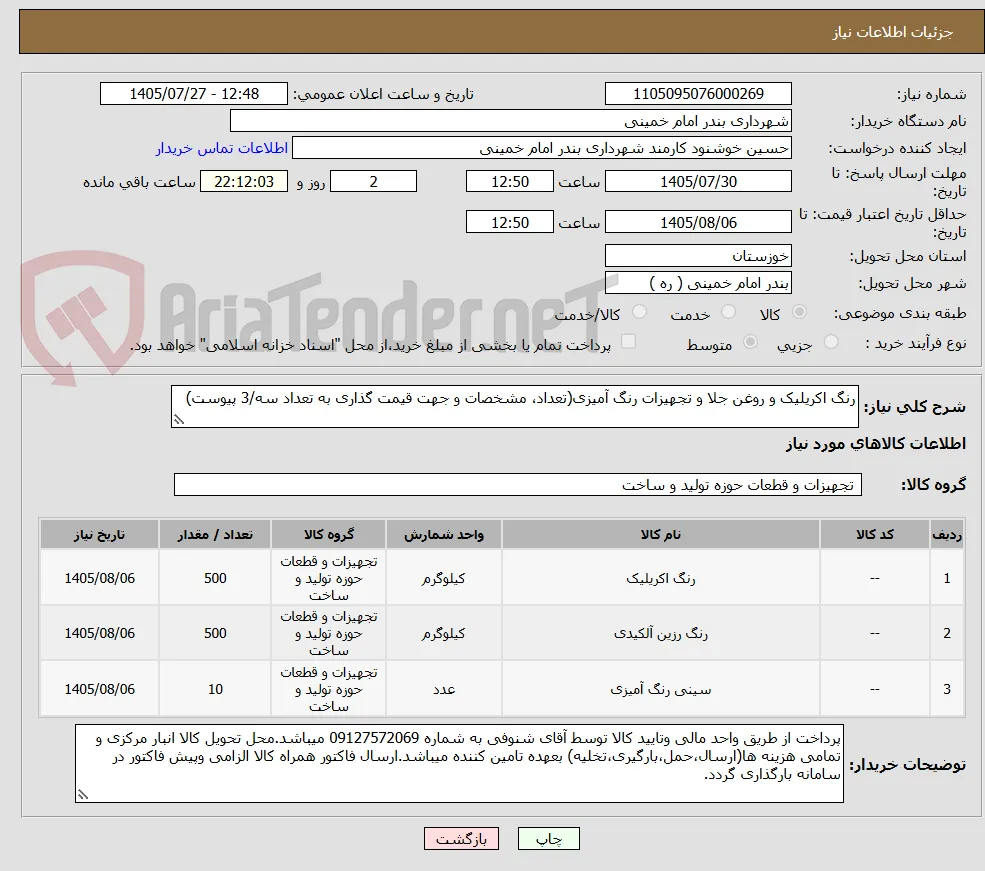The width and height of the screenshot is (985, 871).
Task: Click the گروه کالا column header in table
Action: tap(329, 534)
